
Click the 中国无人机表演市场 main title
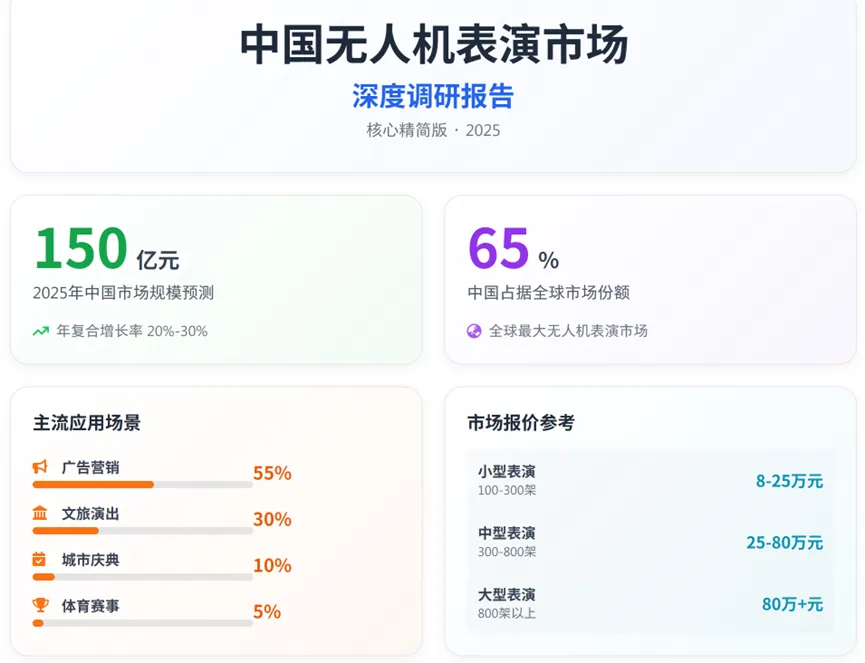pos(434,44)
